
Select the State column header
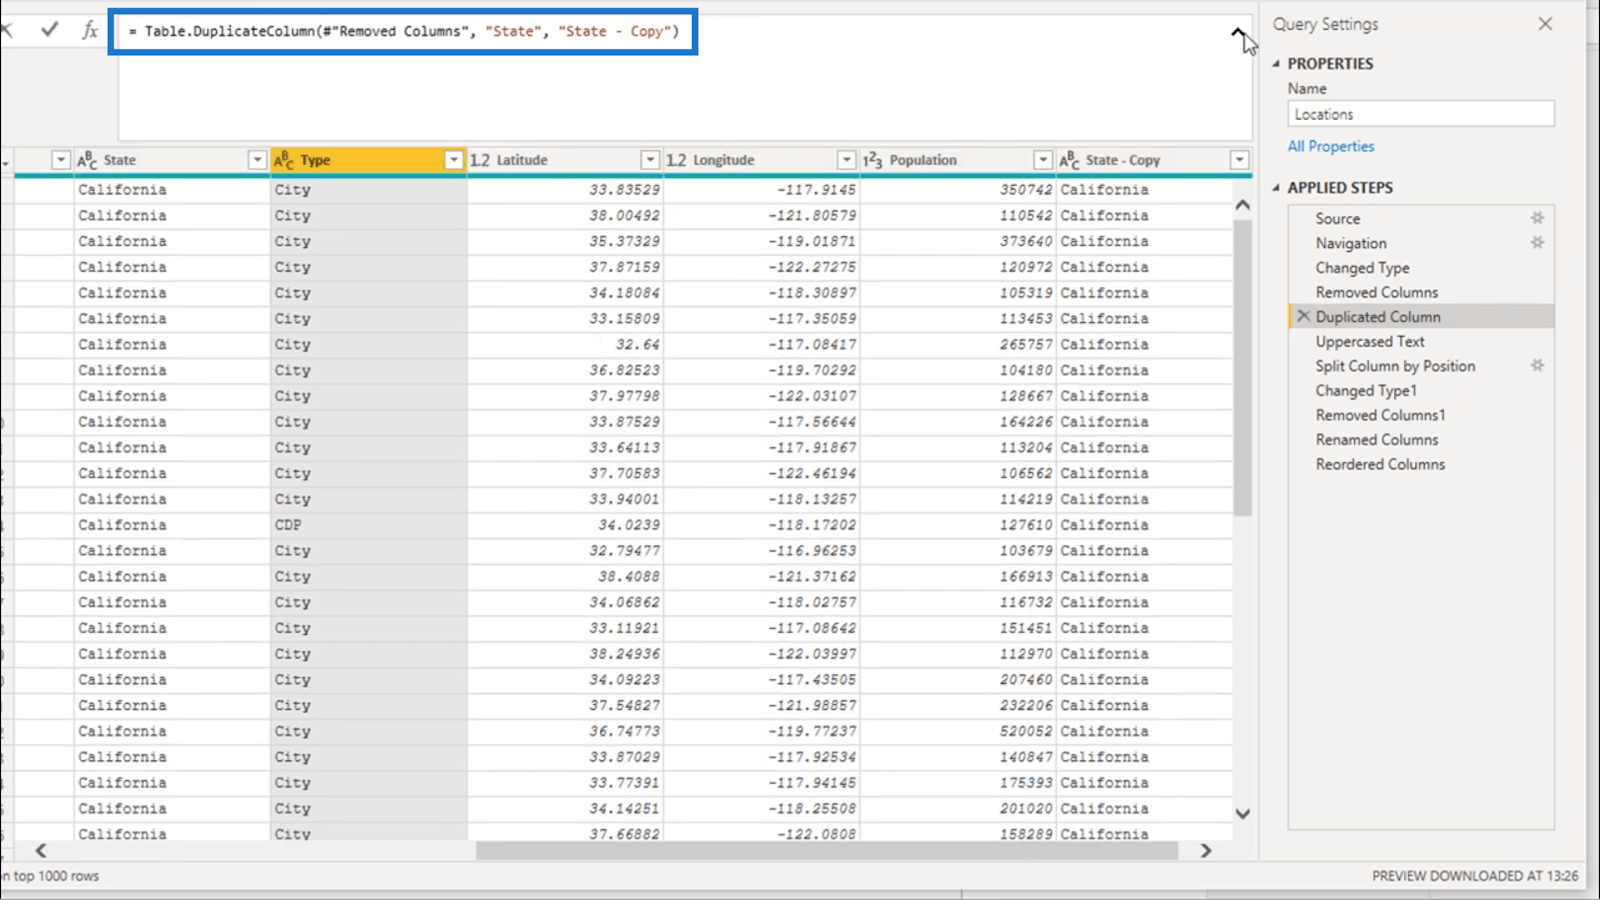click(171, 160)
